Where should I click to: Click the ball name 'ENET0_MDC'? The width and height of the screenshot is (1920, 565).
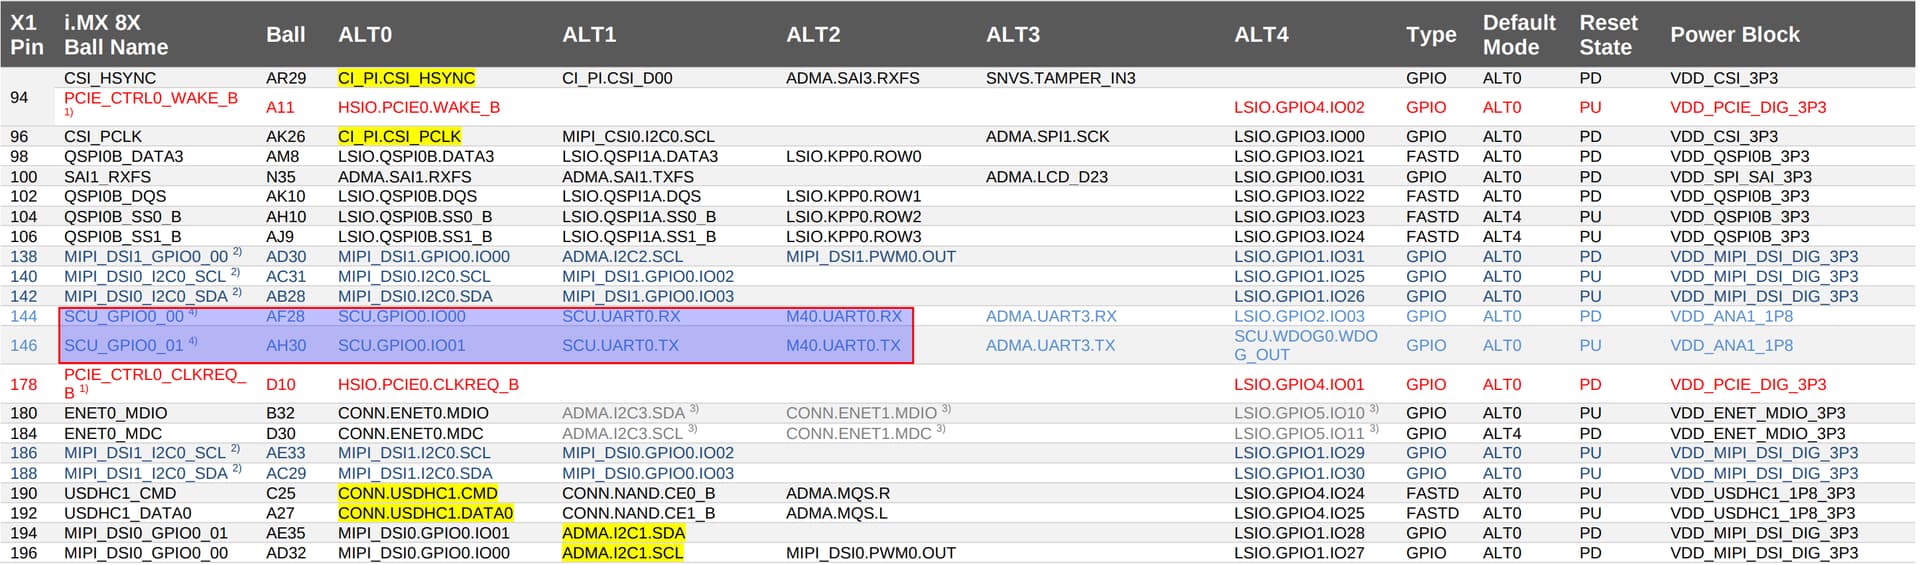(x=113, y=433)
